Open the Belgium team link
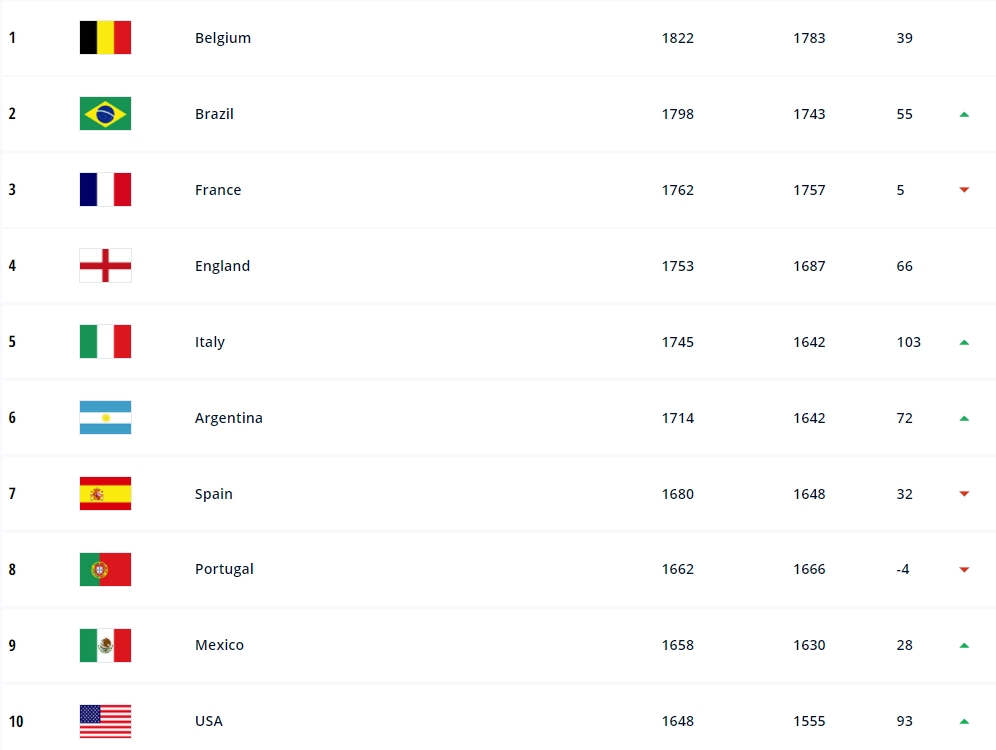The height and width of the screenshot is (750, 996). [x=223, y=38]
